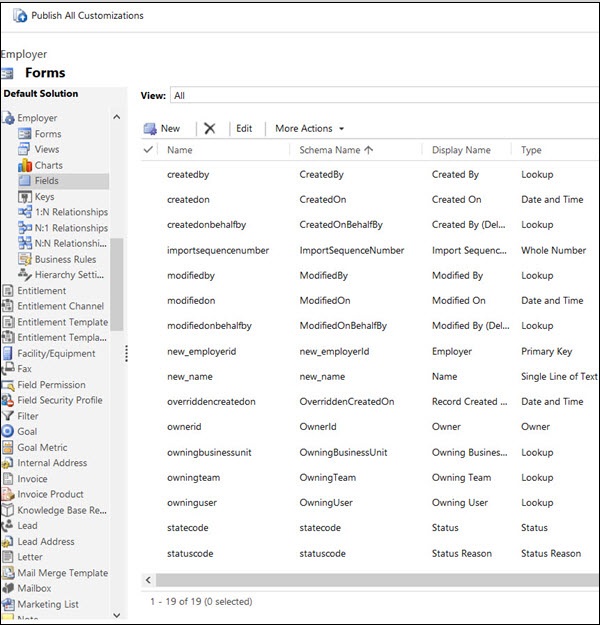
Task: Toggle the select-all checkmark in grid header
Action: [x=149, y=150]
